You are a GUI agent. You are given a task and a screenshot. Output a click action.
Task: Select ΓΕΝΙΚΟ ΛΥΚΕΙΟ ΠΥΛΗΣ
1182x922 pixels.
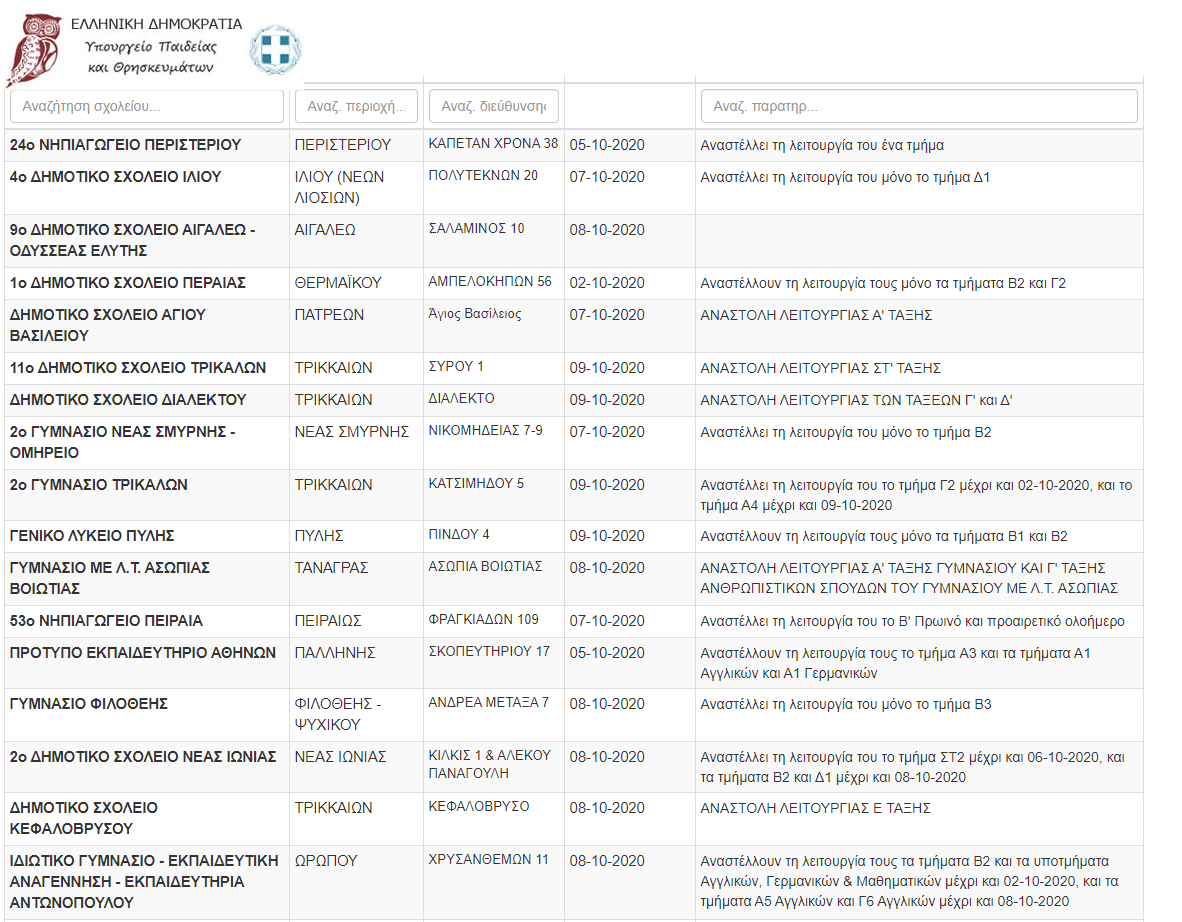point(92,536)
